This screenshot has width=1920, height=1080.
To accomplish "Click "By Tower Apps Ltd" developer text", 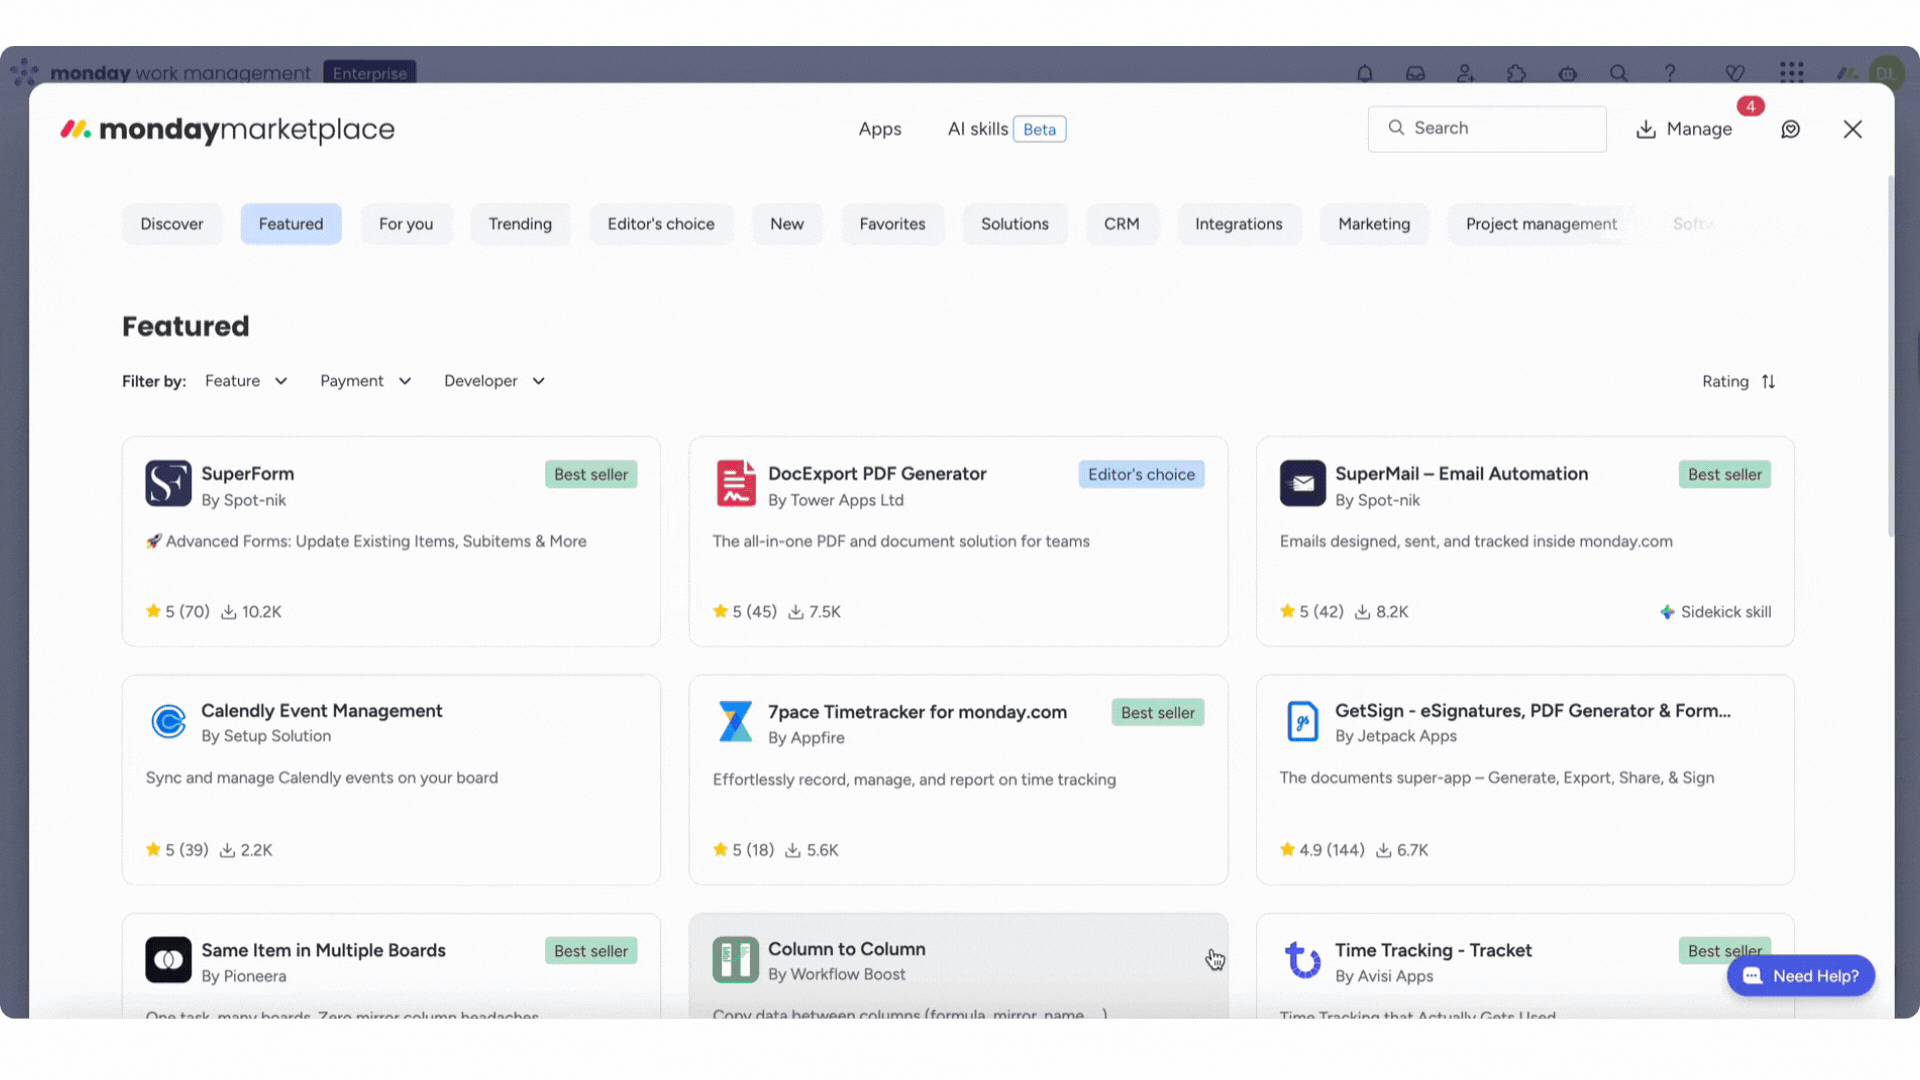I will coord(836,500).
